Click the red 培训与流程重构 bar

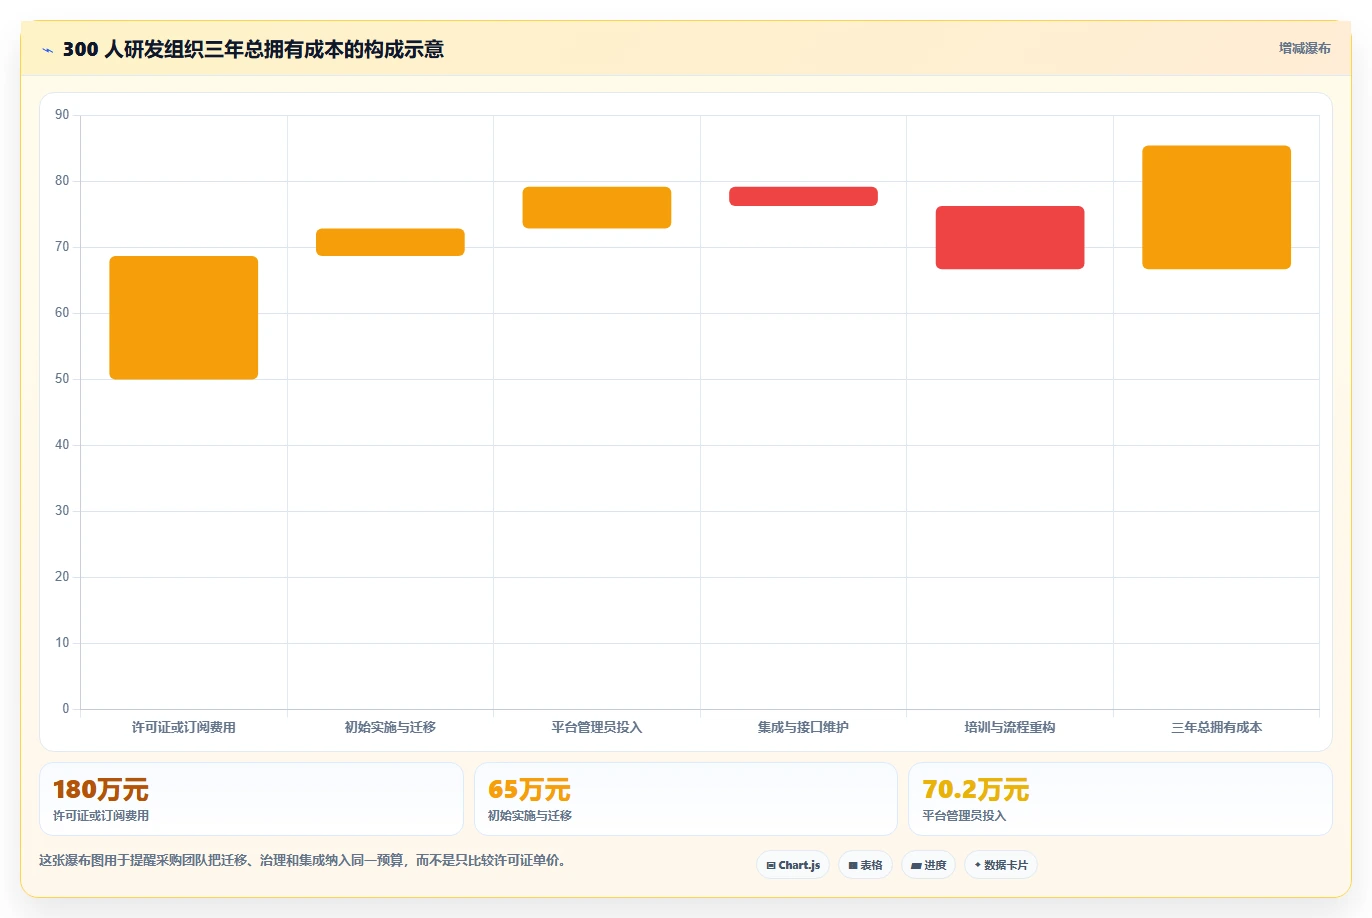pos(1010,237)
